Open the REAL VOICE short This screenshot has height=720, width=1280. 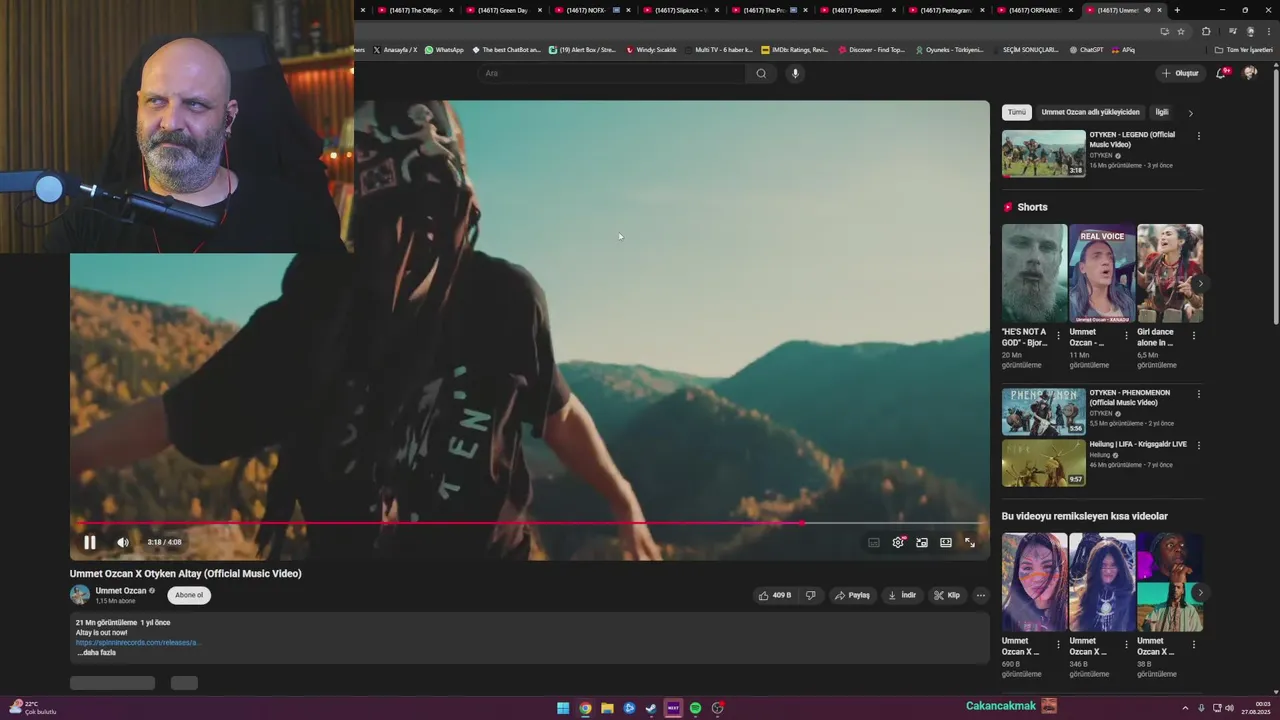pos(1102,273)
